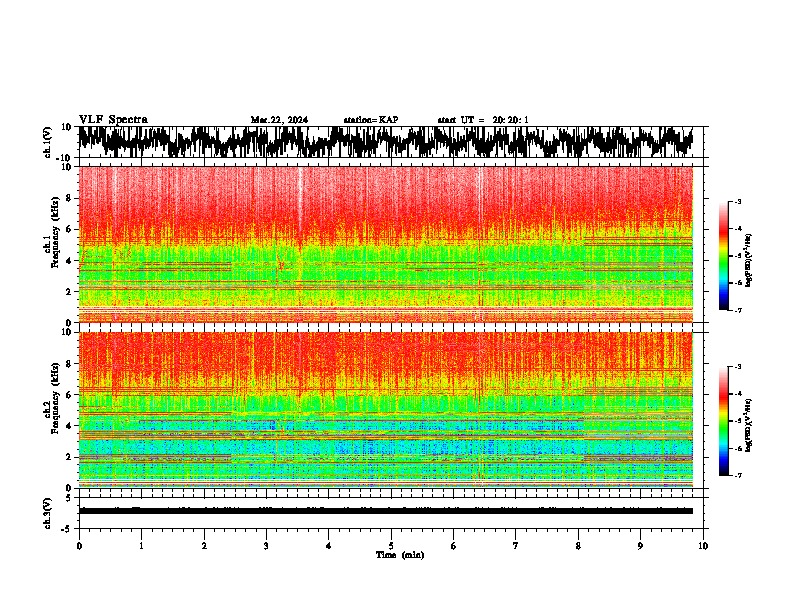Click the ch.2 frequency axis tick "2"
Screen dimensions: 792x612
pos(70,457)
